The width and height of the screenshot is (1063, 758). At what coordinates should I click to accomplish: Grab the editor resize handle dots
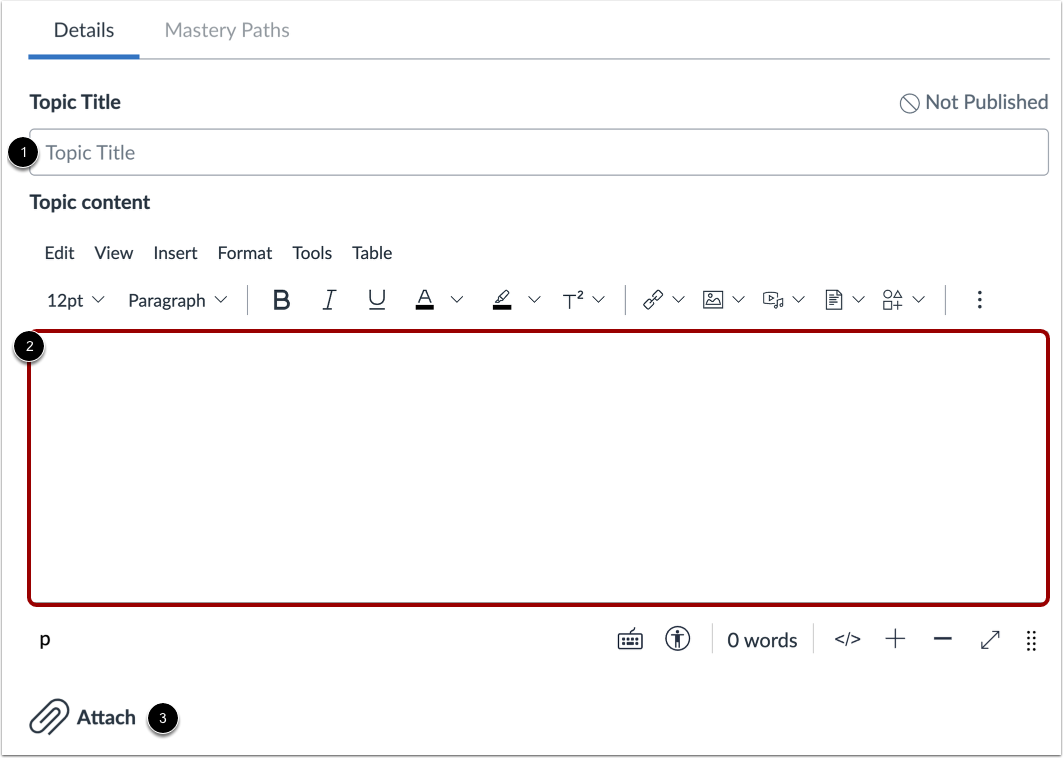coord(1031,640)
